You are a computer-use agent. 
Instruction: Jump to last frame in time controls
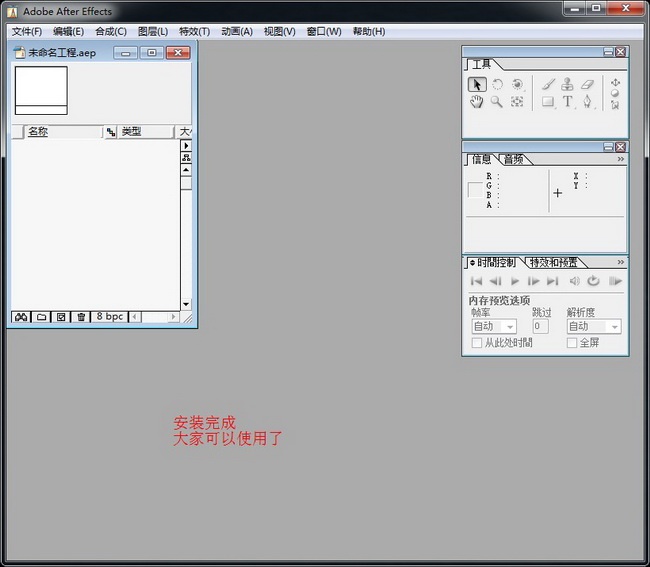click(553, 281)
